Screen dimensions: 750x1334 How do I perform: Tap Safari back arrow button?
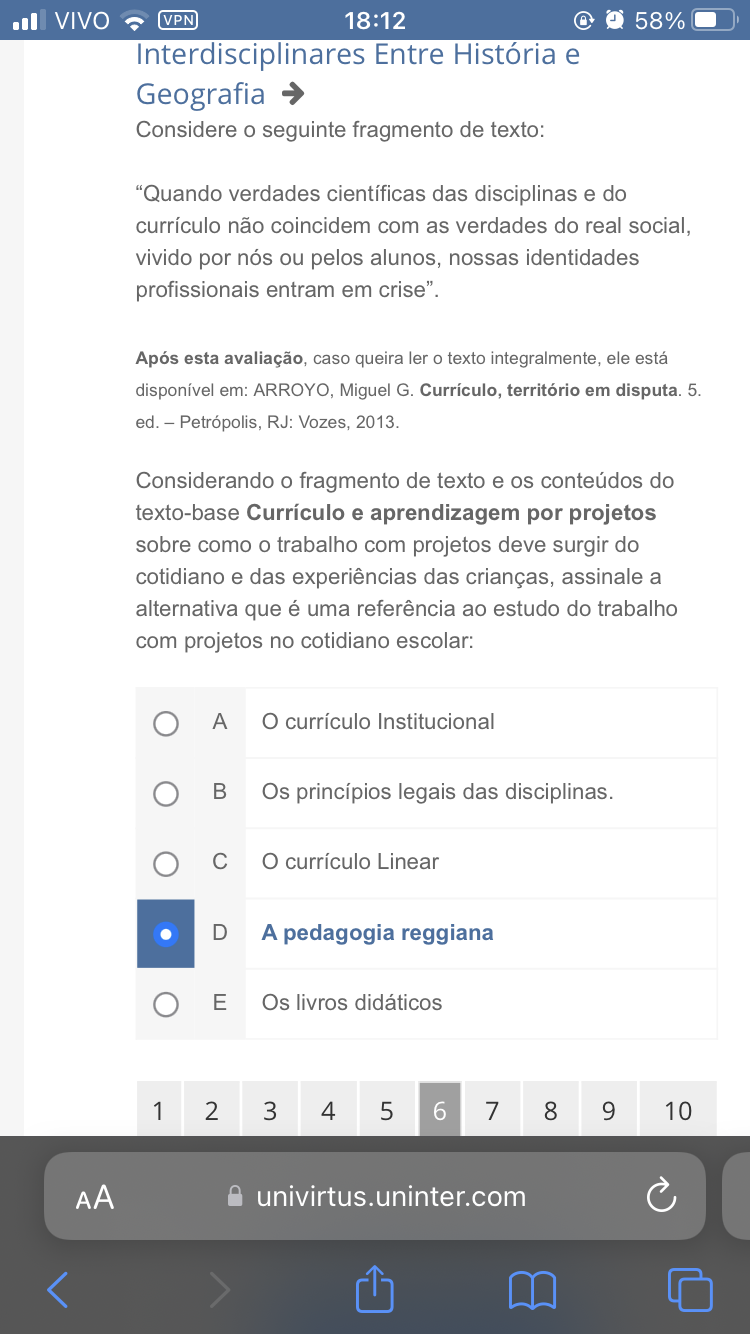pyautogui.click(x=58, y=1290)
